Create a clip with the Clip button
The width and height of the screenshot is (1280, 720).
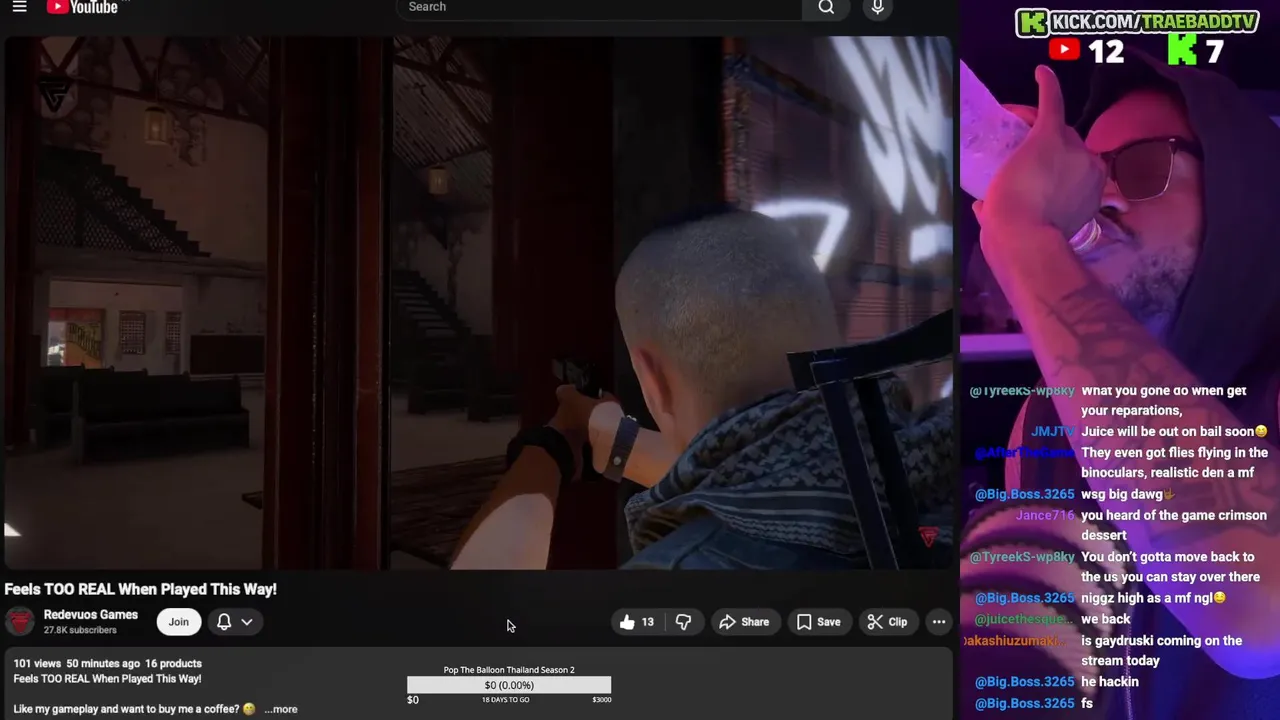887,622
